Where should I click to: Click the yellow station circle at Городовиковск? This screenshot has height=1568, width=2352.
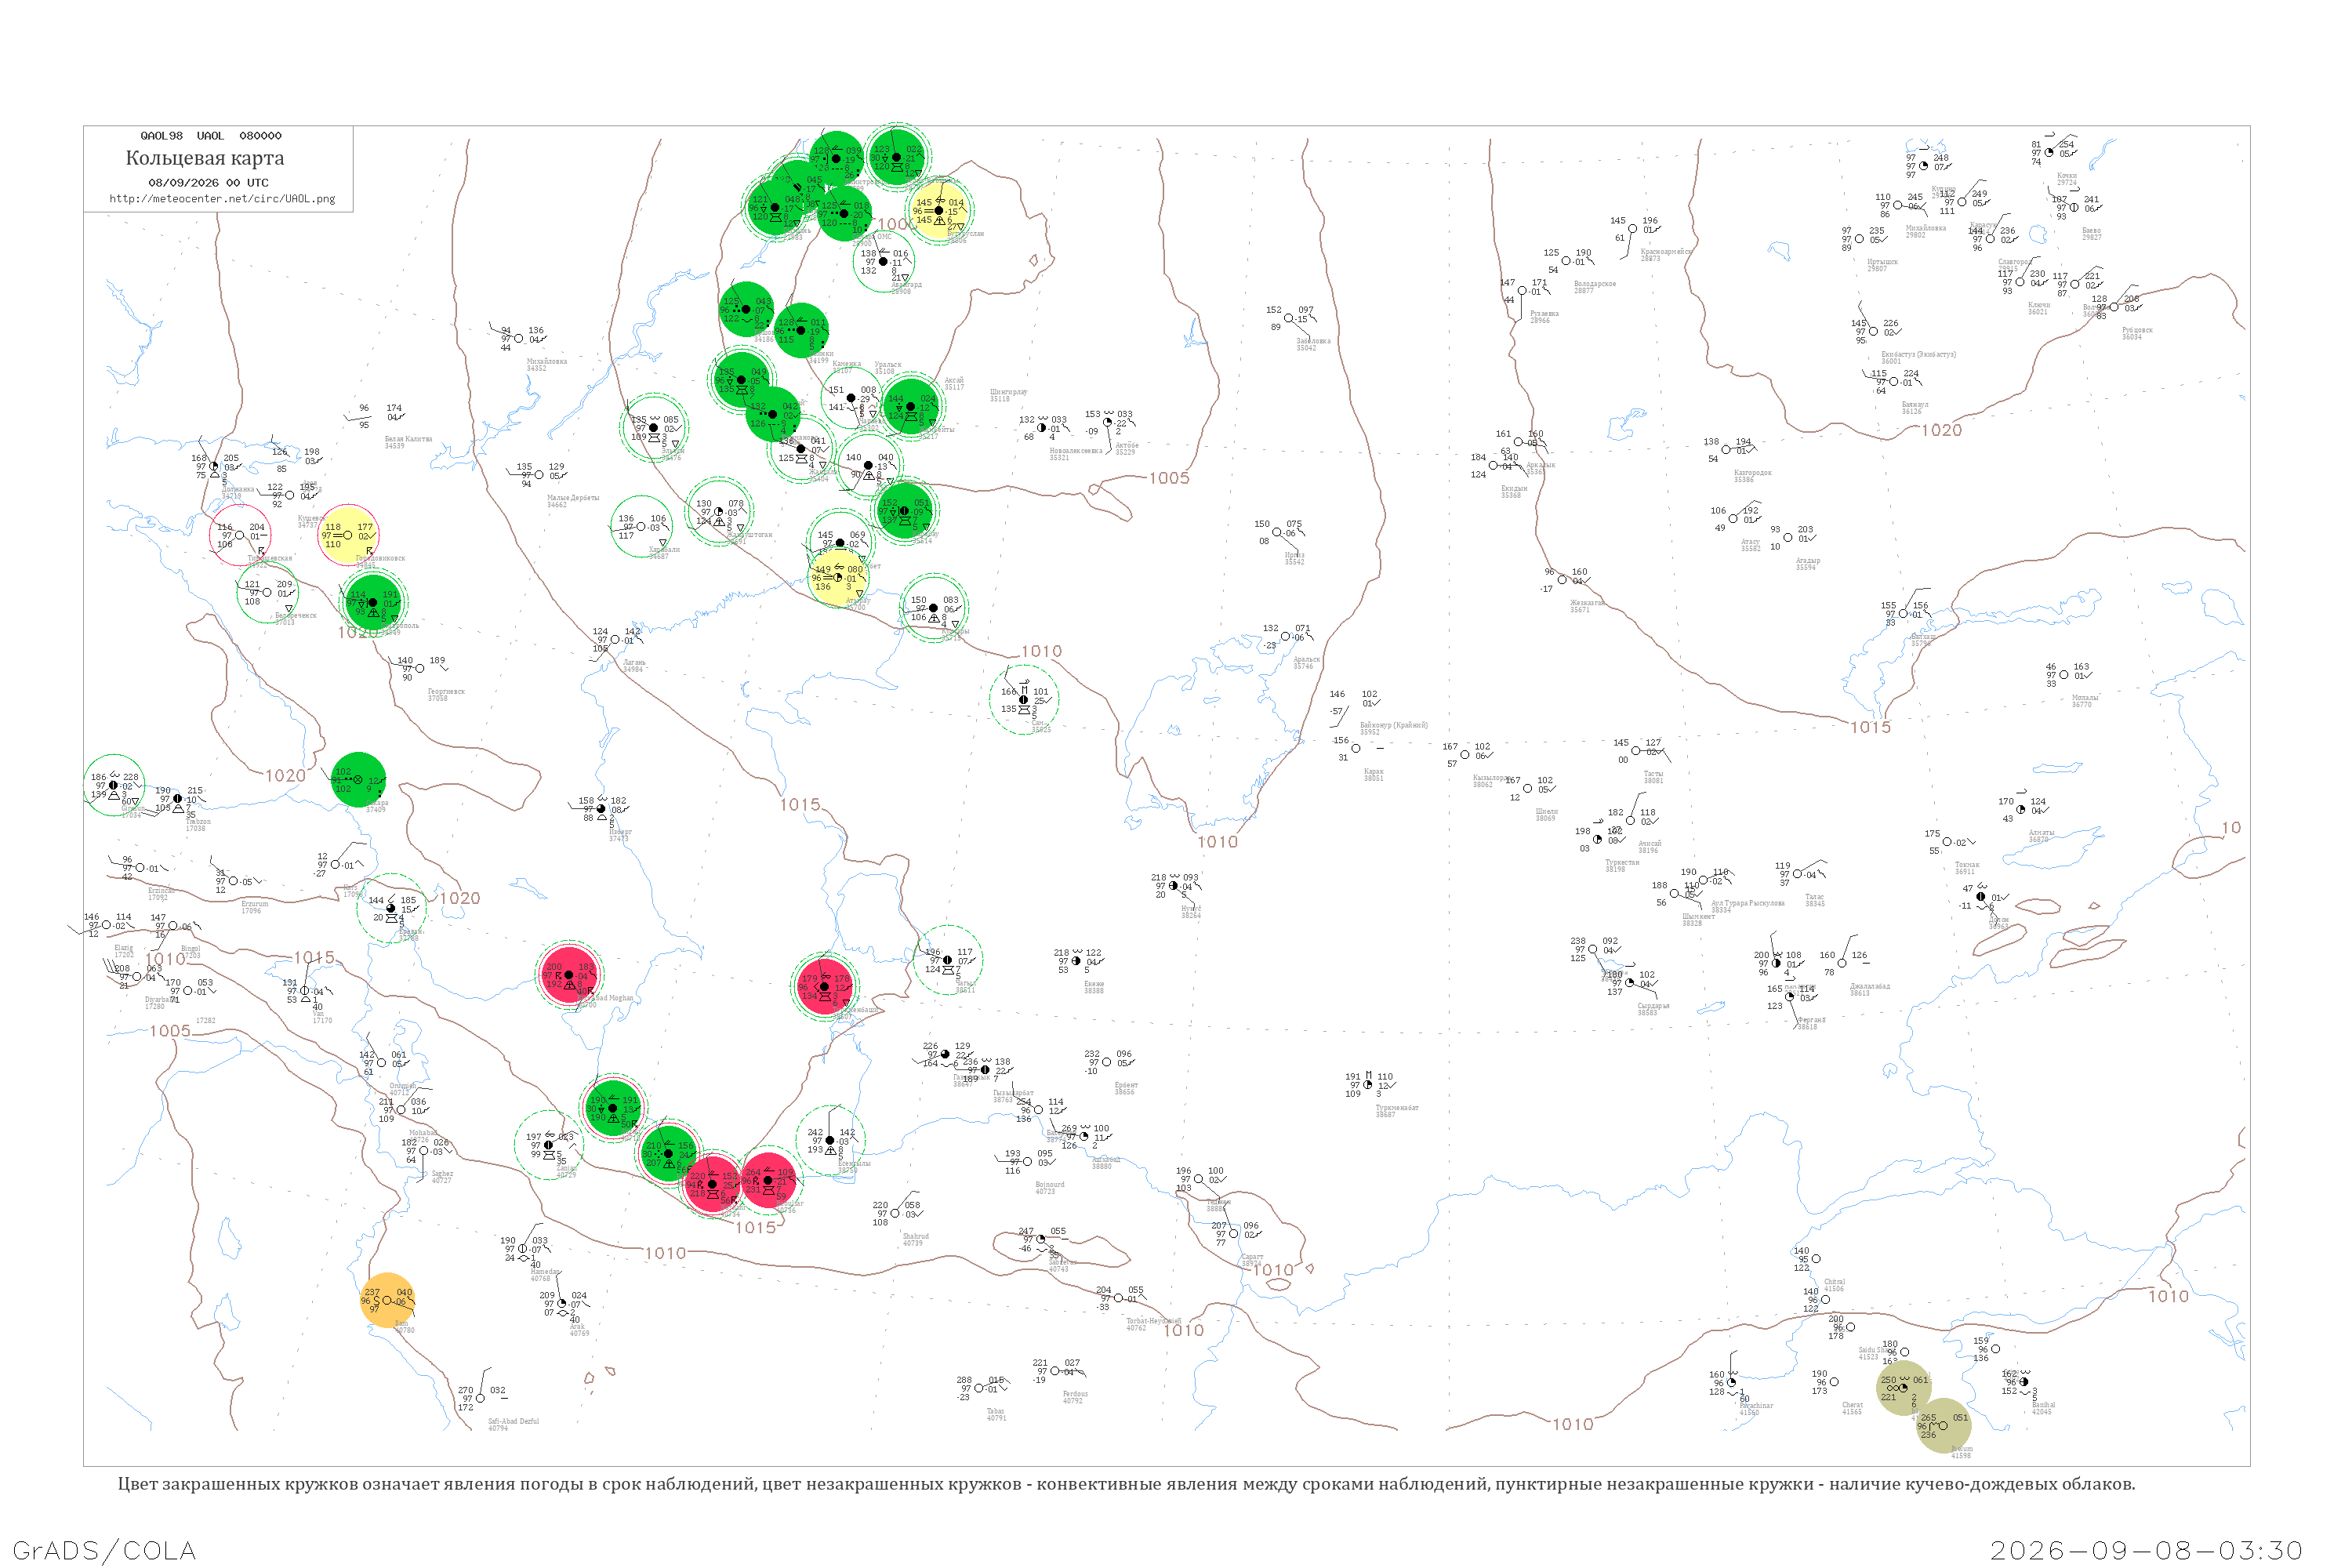(348, 535)
